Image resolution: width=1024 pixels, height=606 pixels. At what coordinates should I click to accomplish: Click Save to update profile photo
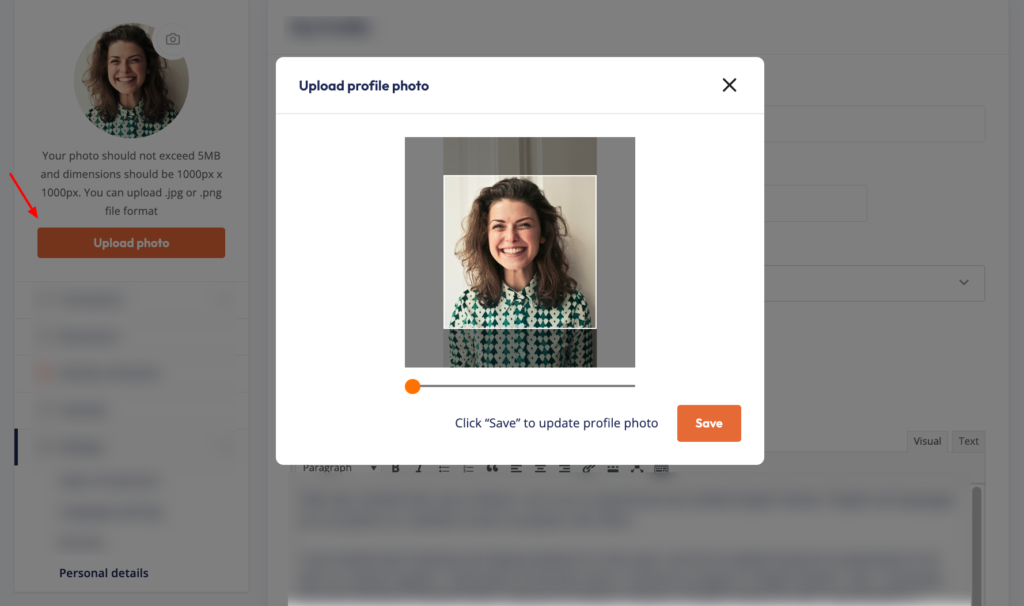click(x=708, y=423)
